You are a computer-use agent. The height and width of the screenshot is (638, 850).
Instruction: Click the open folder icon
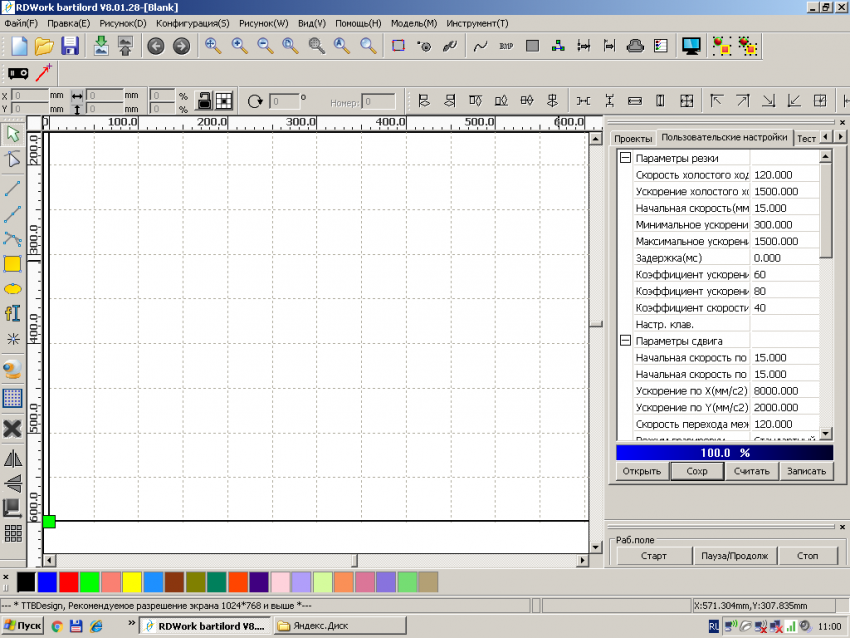[44, 45]
